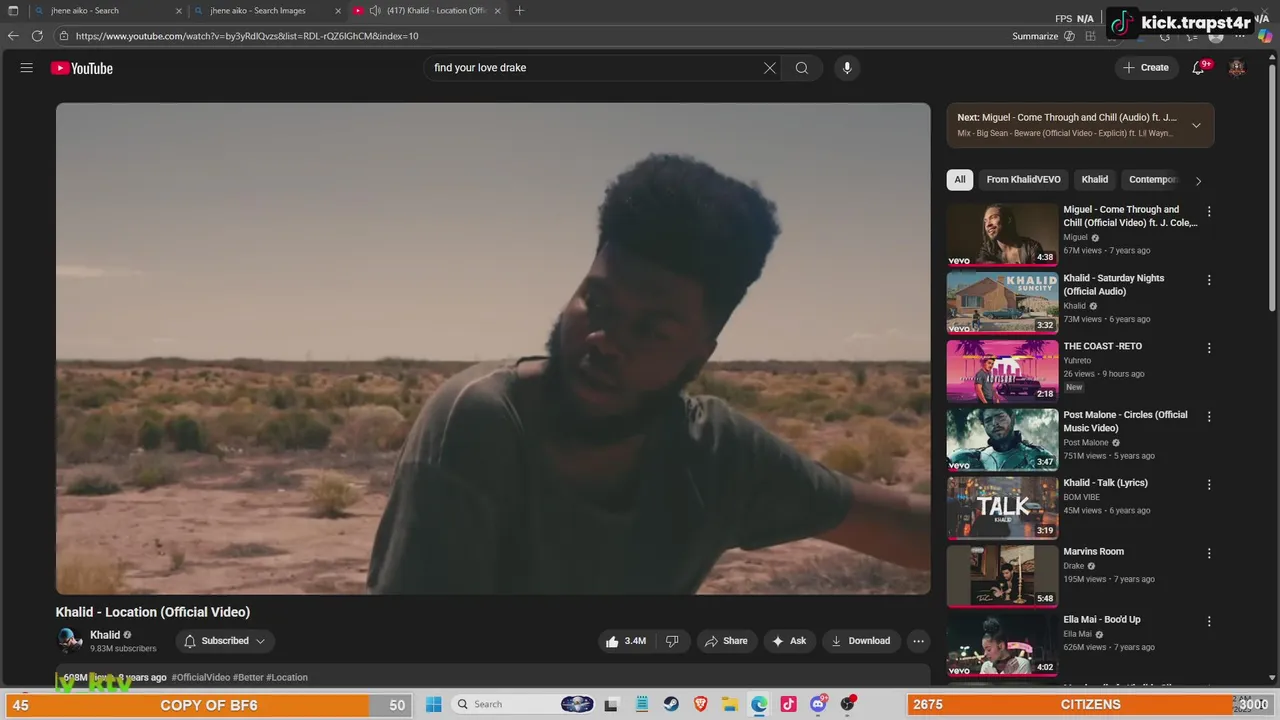
Task: Start voice search with the microphone
Action: [x=847, y=68]
